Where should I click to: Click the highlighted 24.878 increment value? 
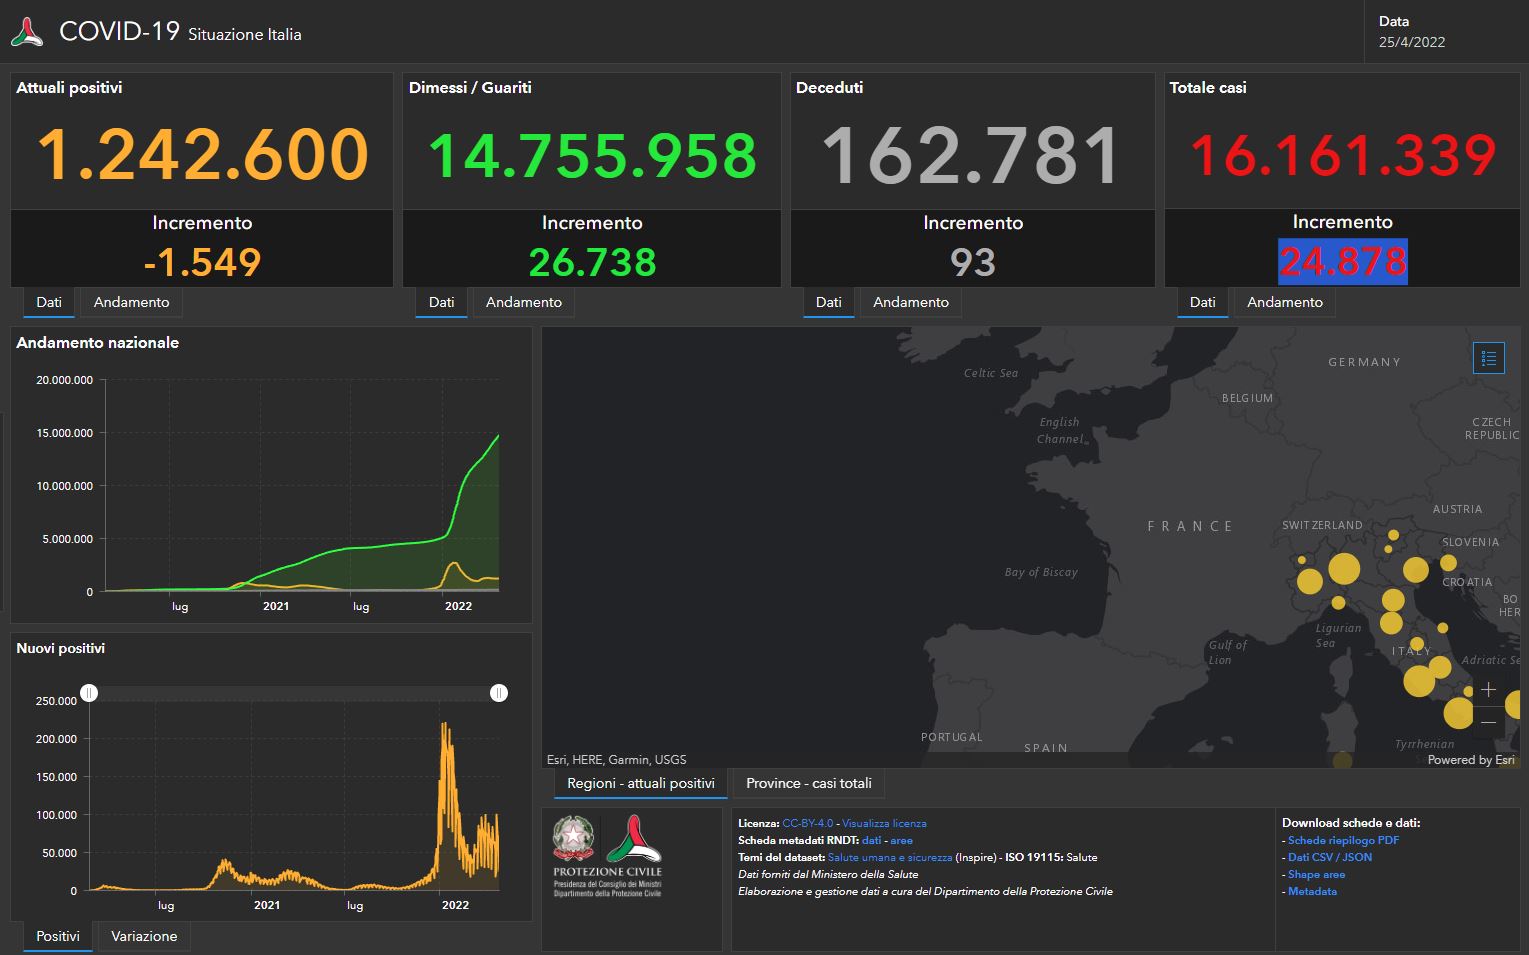(1343, 262)
